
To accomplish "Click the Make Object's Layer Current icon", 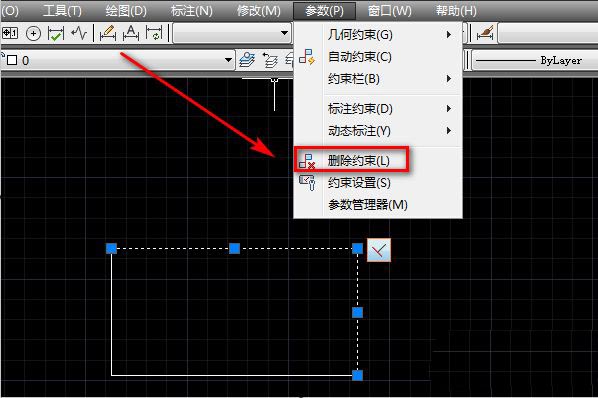I will point(247,60).
